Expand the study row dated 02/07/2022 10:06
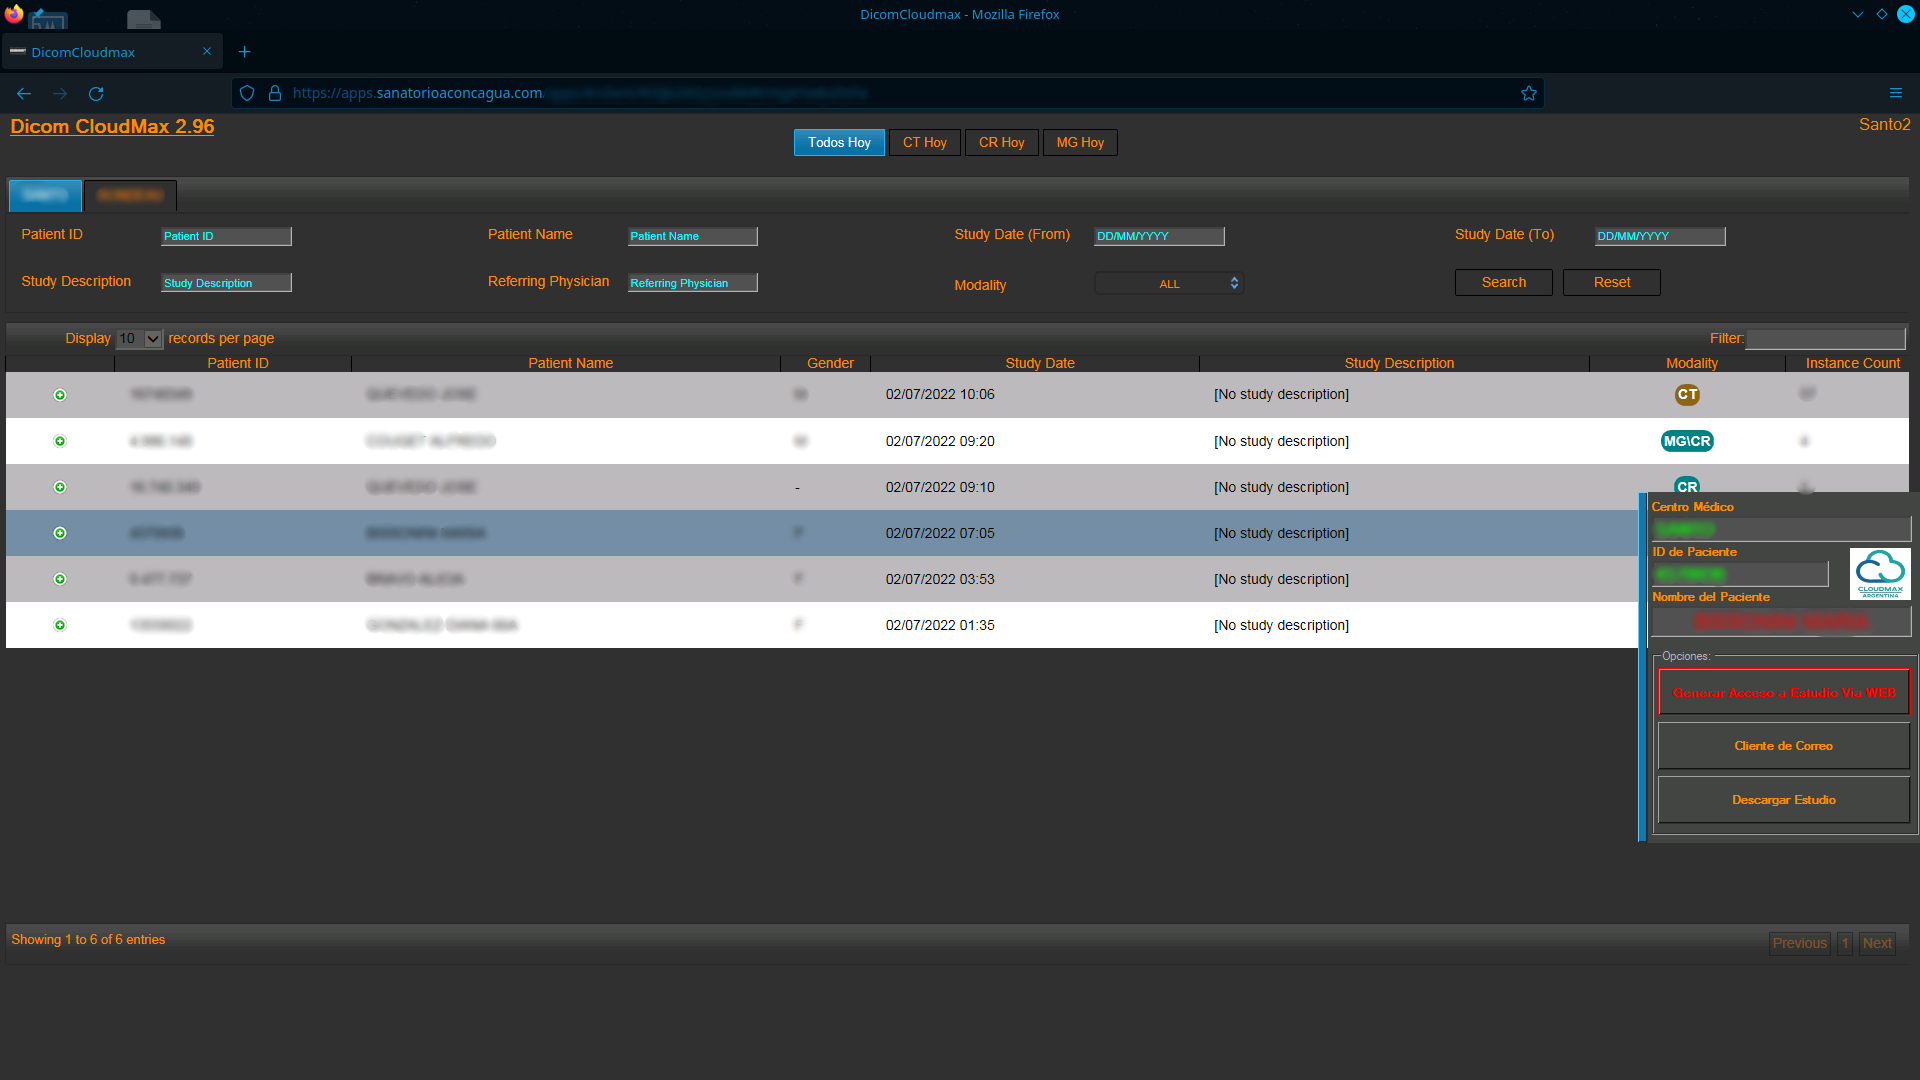Viewport: 1920px width, 1080px height. click(60, 395)
